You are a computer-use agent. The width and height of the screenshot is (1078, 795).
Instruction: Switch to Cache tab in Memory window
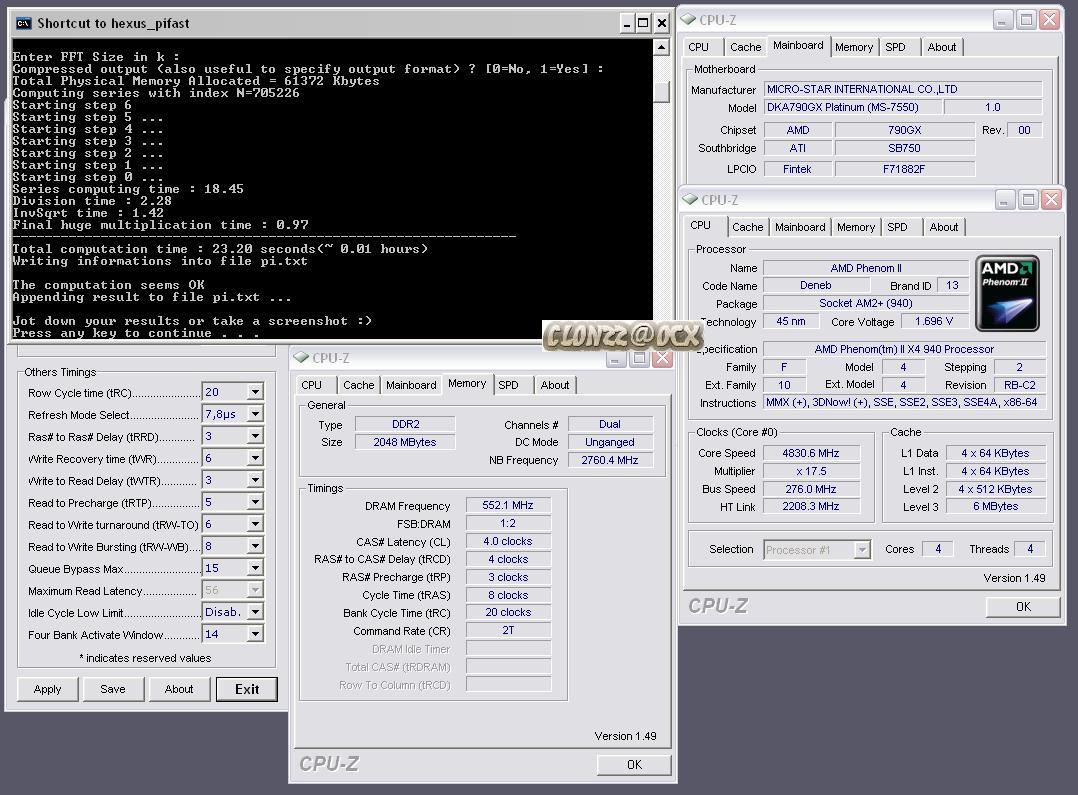[x=358, y=385]
